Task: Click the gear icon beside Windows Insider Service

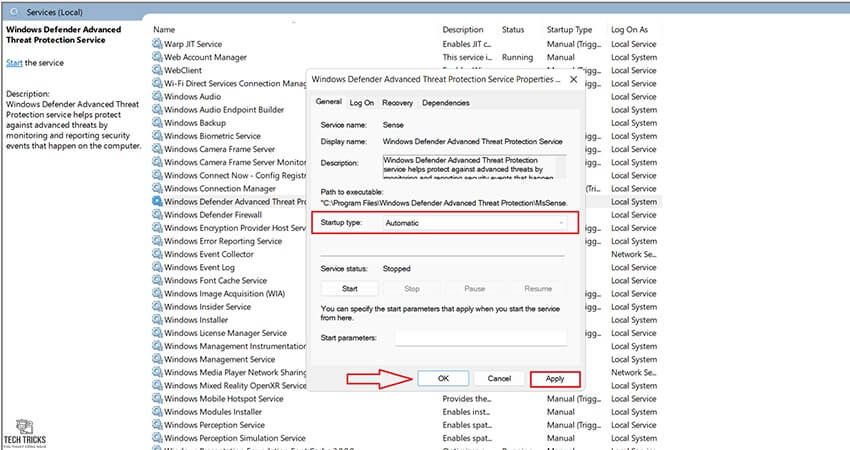Action: tap(157, 306)
